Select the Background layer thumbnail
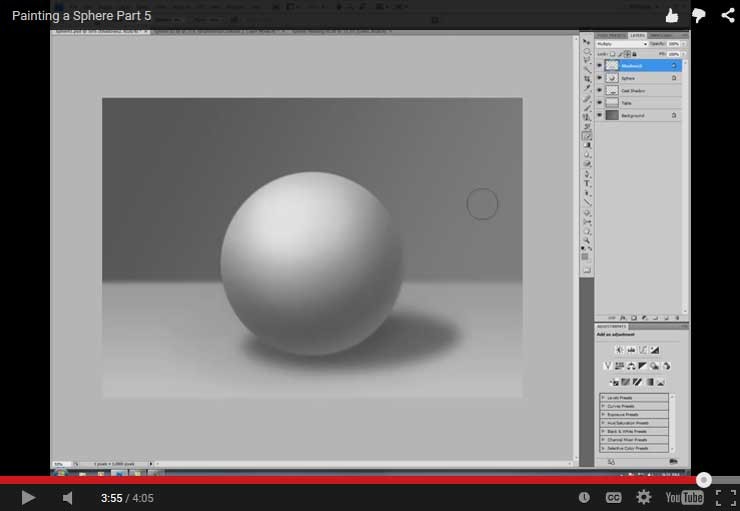The image size is (740, 511). [x=612, y=115]
